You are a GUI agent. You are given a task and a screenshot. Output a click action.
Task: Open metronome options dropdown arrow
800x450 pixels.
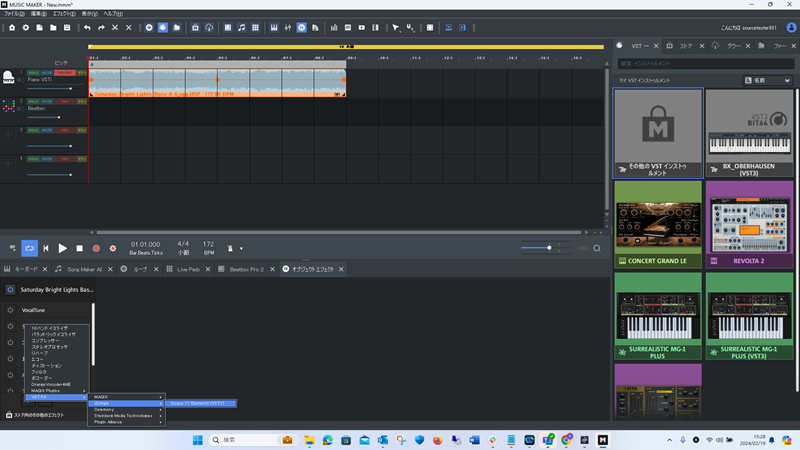click(x=241, y=248)
